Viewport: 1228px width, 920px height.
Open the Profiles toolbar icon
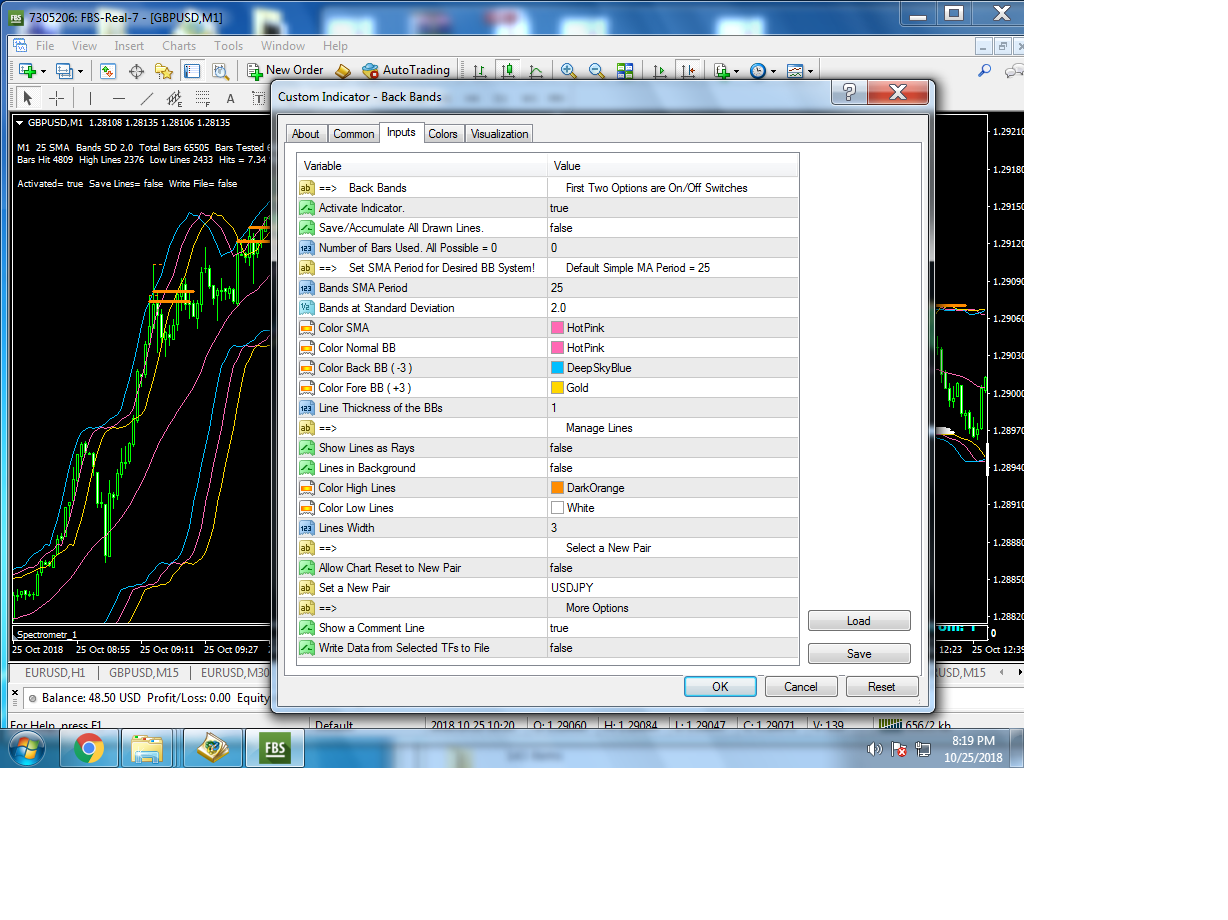coord(64,71)
